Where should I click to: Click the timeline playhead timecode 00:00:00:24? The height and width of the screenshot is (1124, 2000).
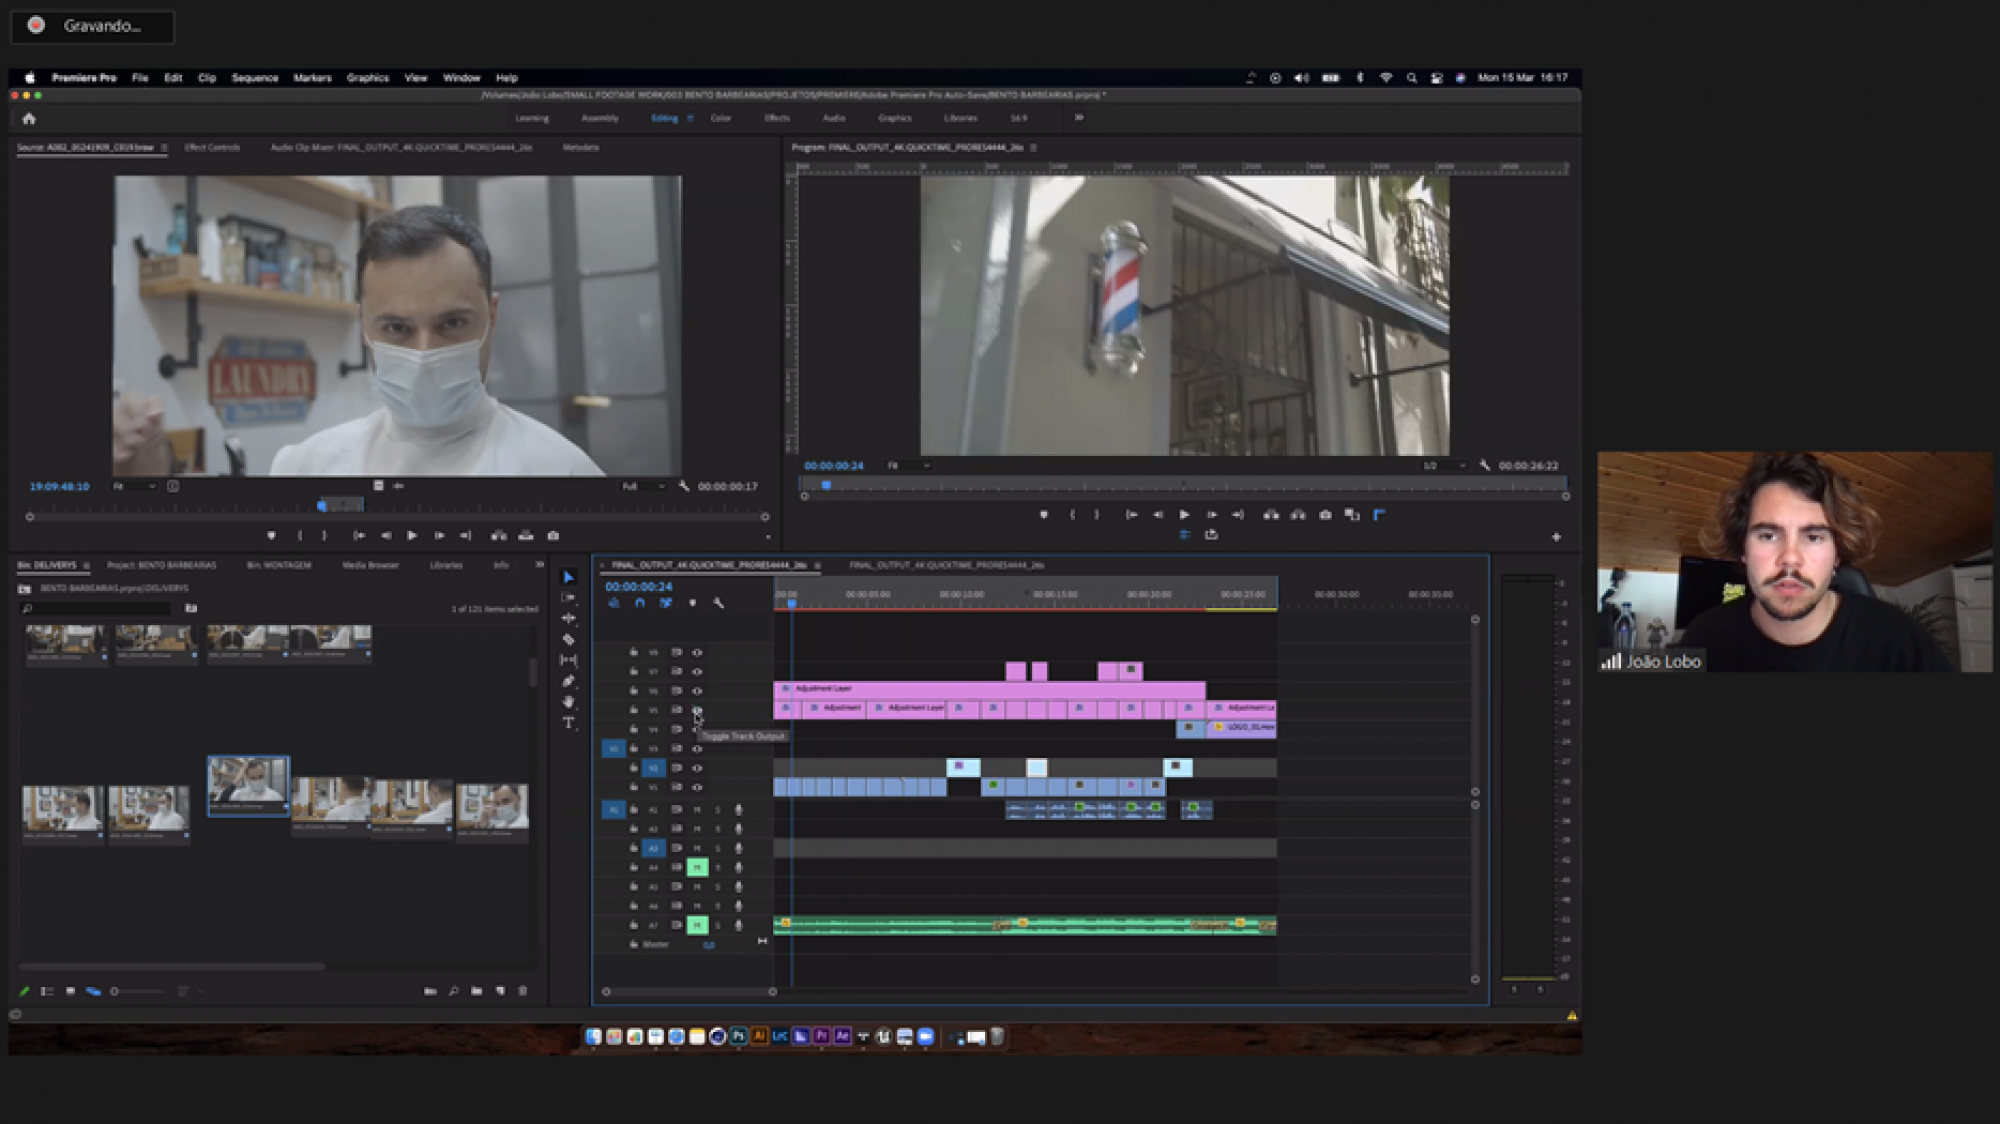pyautogui.click(x=638, y=587)
